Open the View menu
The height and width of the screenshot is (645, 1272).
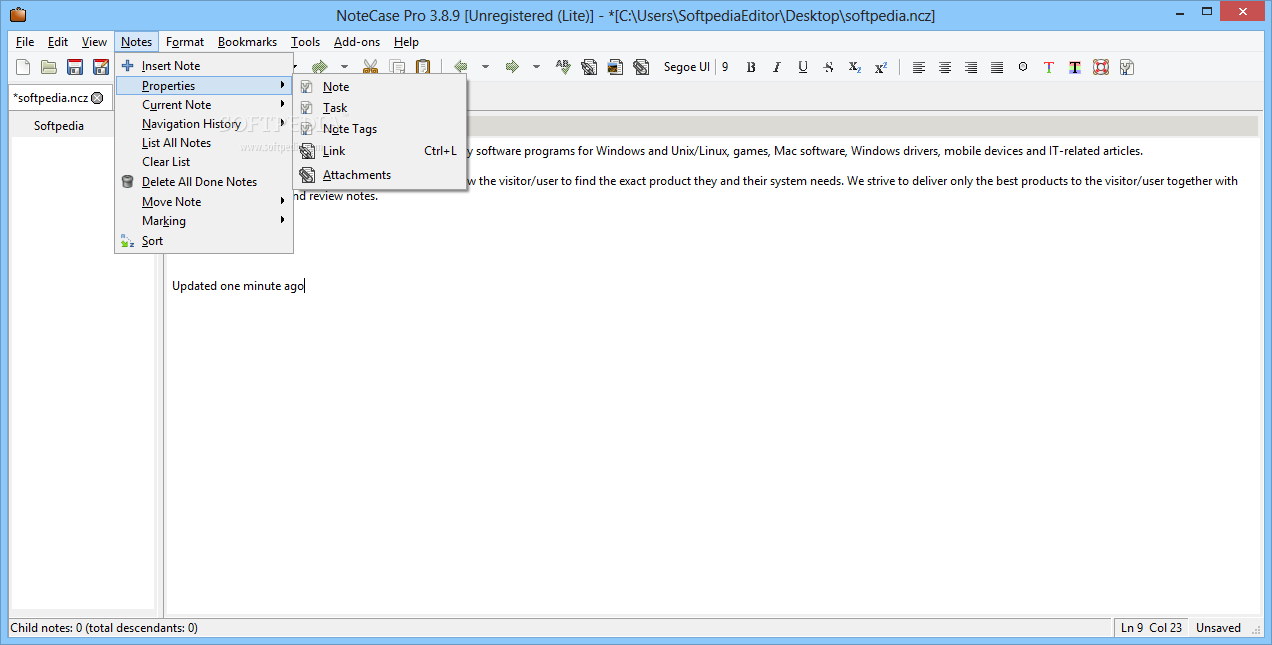(94, 42)
